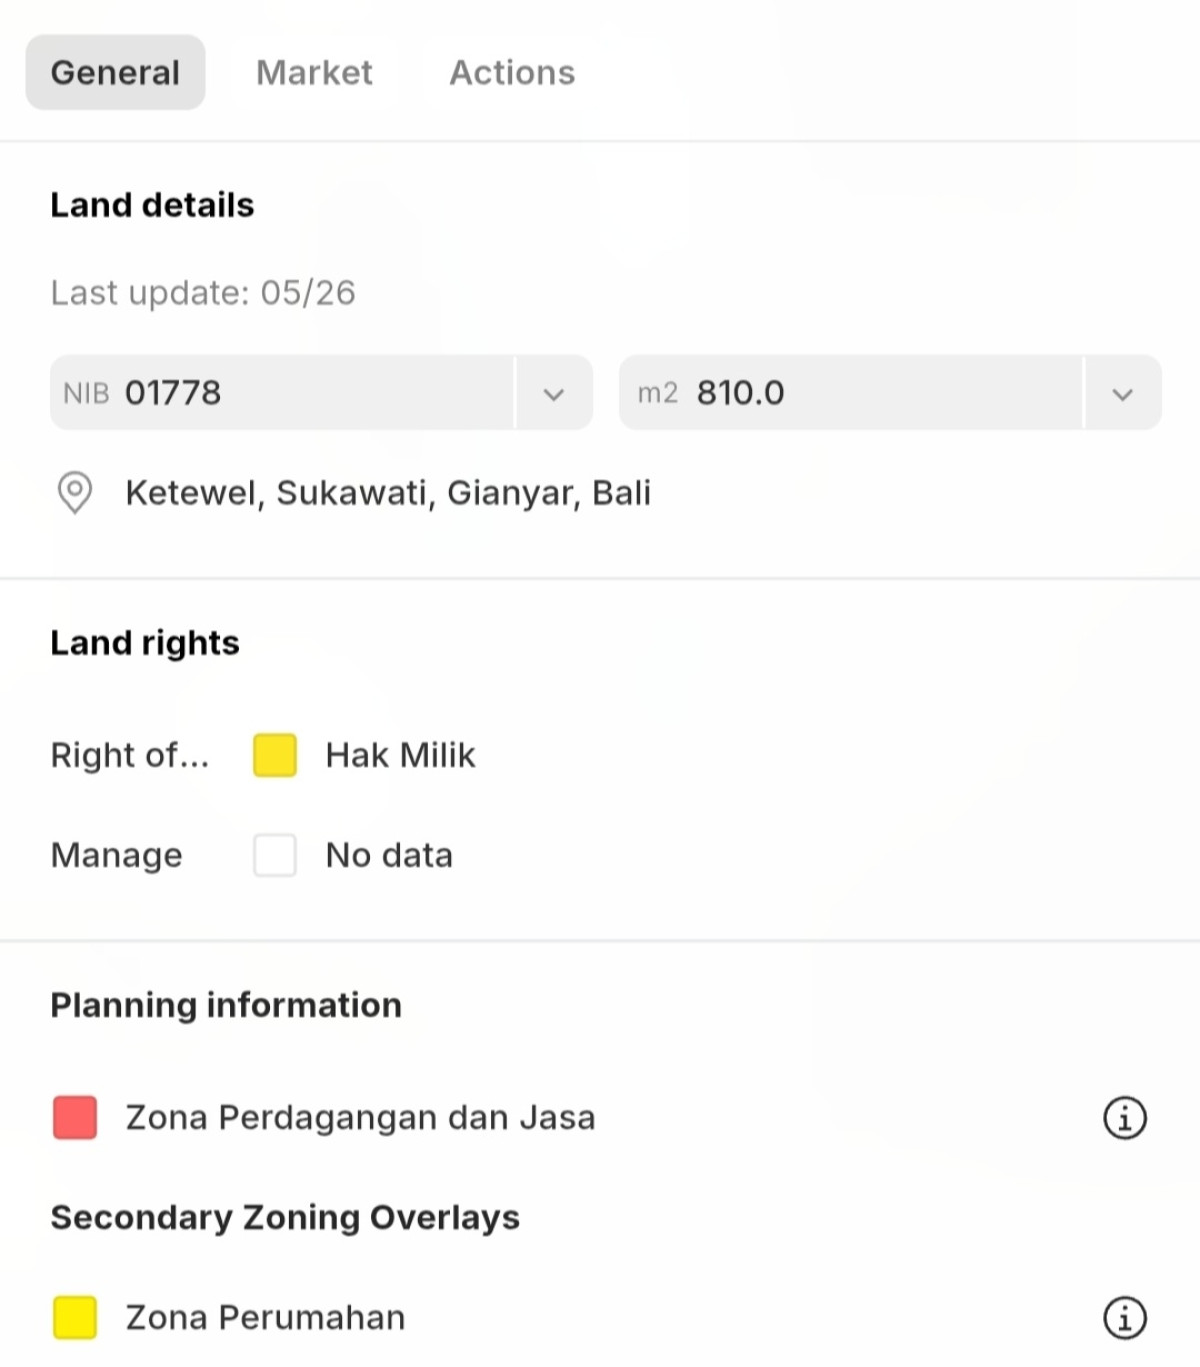Image resolution: width=1200 pixels, height=1367 pixels.
Task: Switch to the Actions tab
Action: click(x=512, y=73)
